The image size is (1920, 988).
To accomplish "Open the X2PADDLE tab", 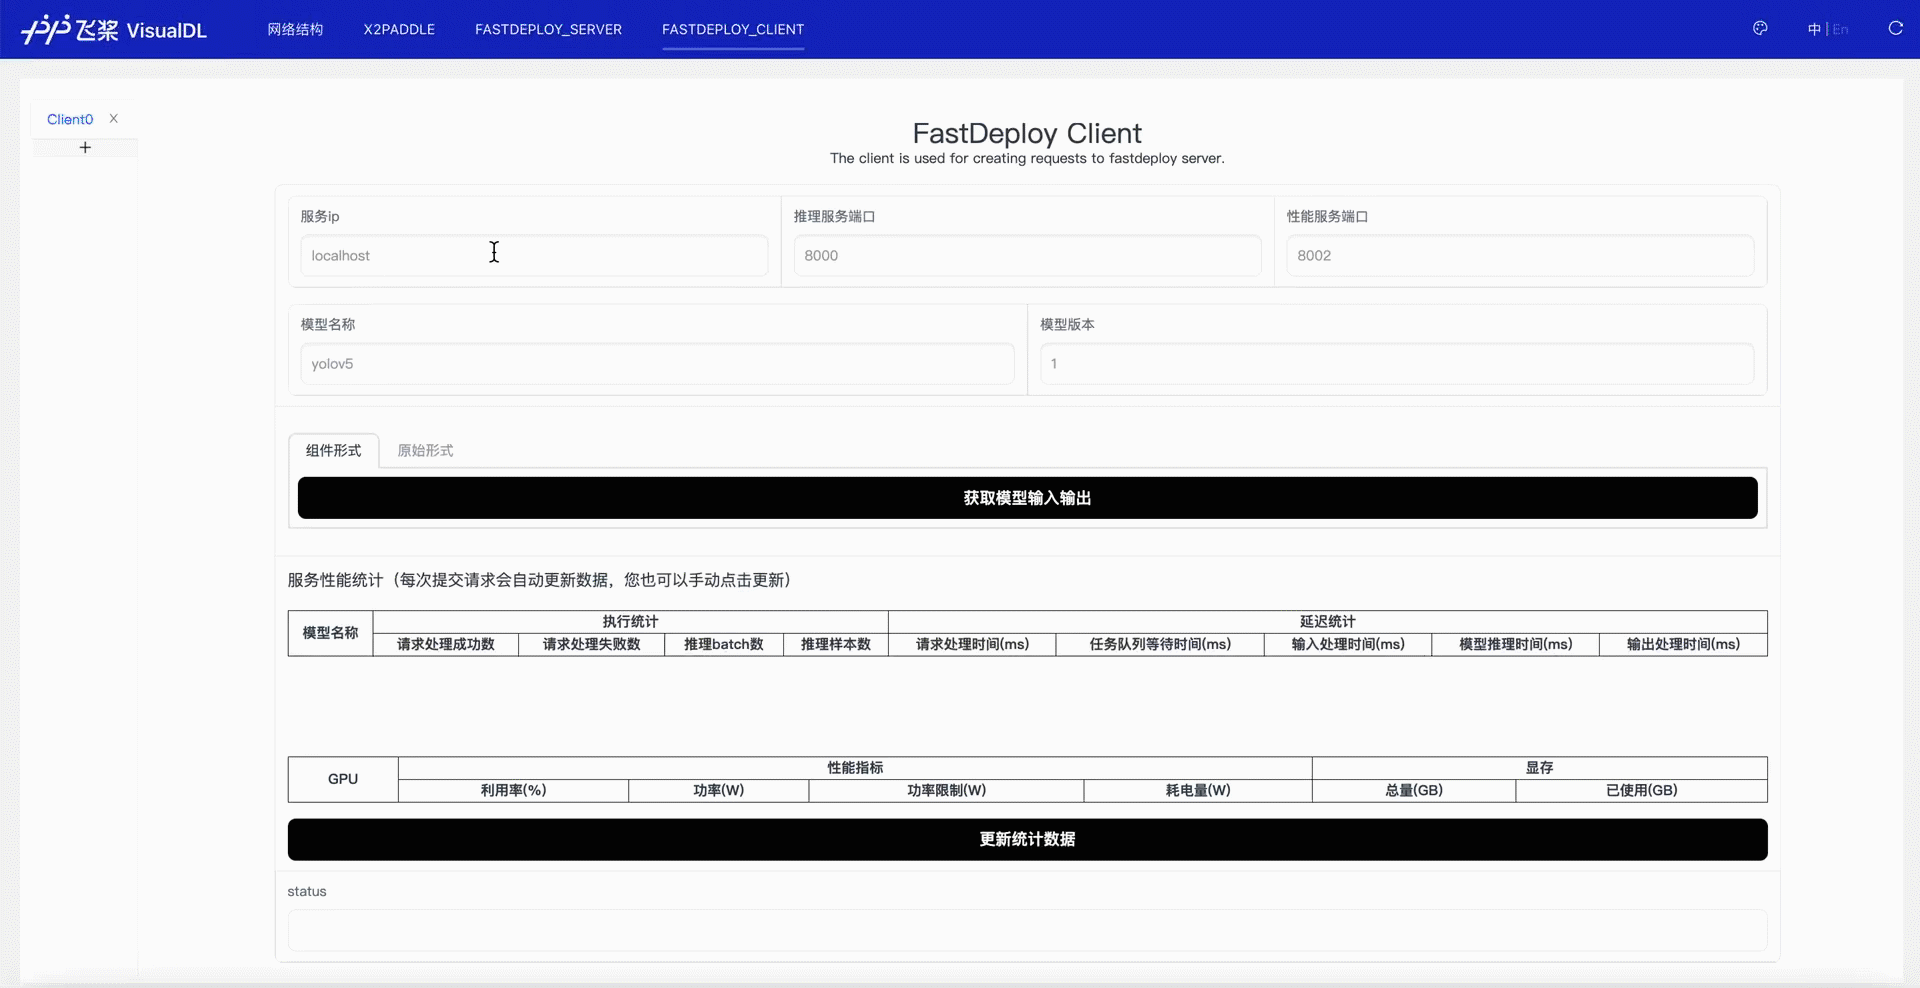I will [399, 30].
